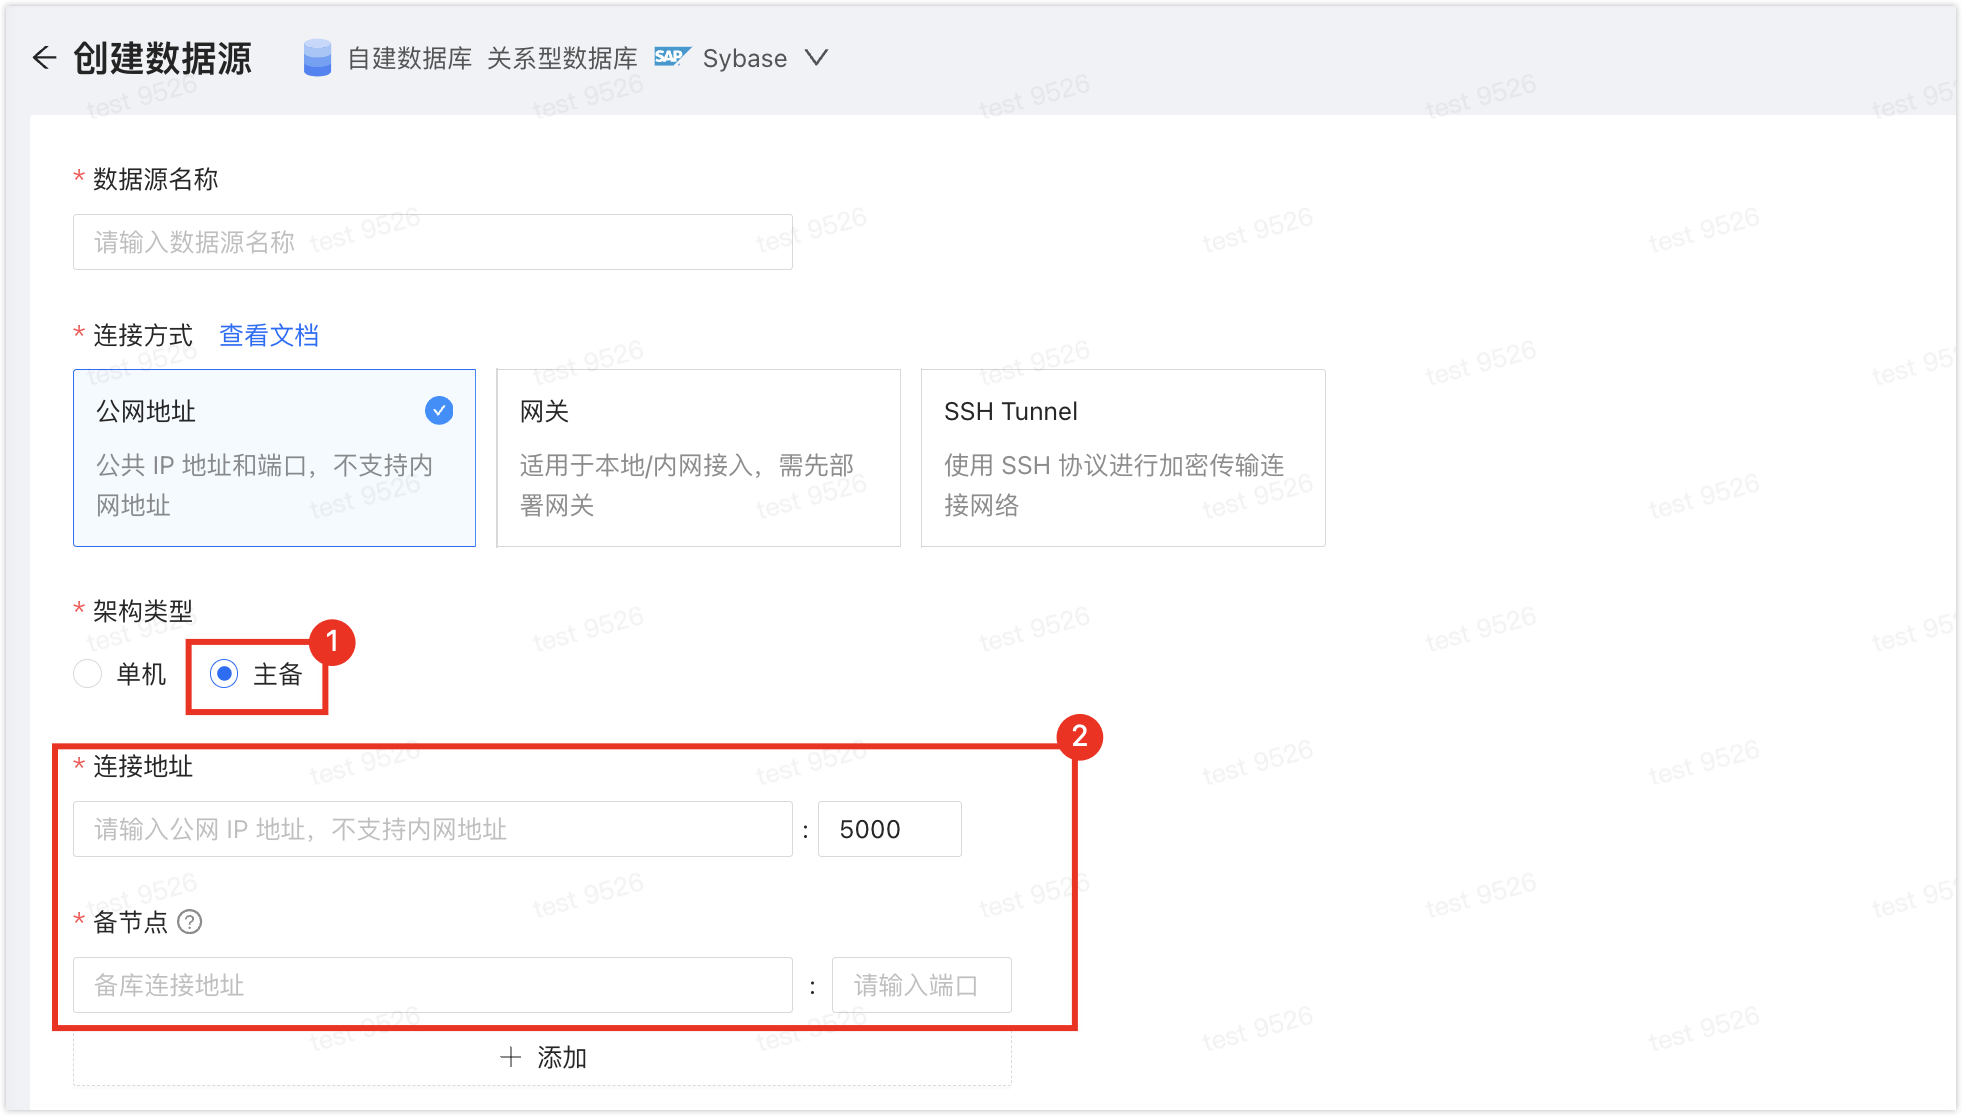The image size is (1962, 1116).
Task: Click the plus icon beside 添加
Action: 511,1057
